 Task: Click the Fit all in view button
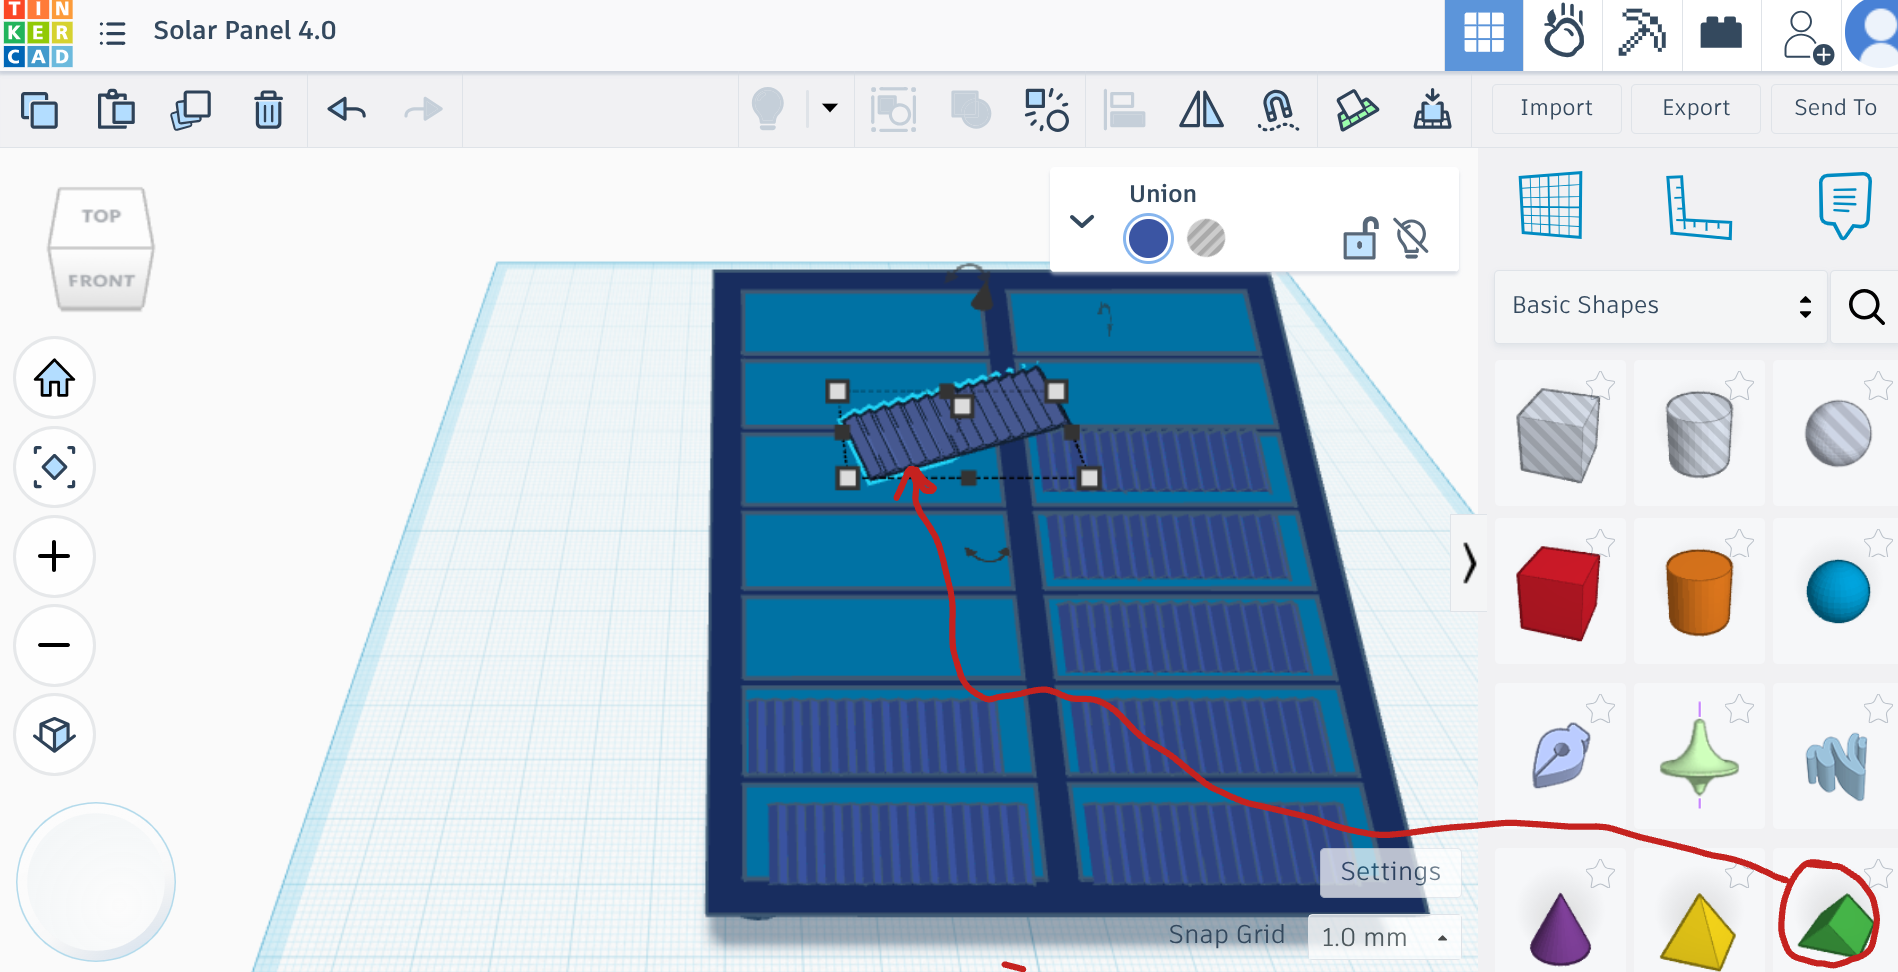(x=54, y=467)
